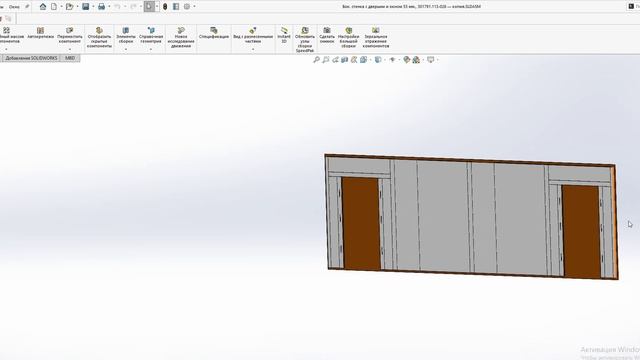Start Новое исследование движения
640x360 pixels.
click(181, 38)
